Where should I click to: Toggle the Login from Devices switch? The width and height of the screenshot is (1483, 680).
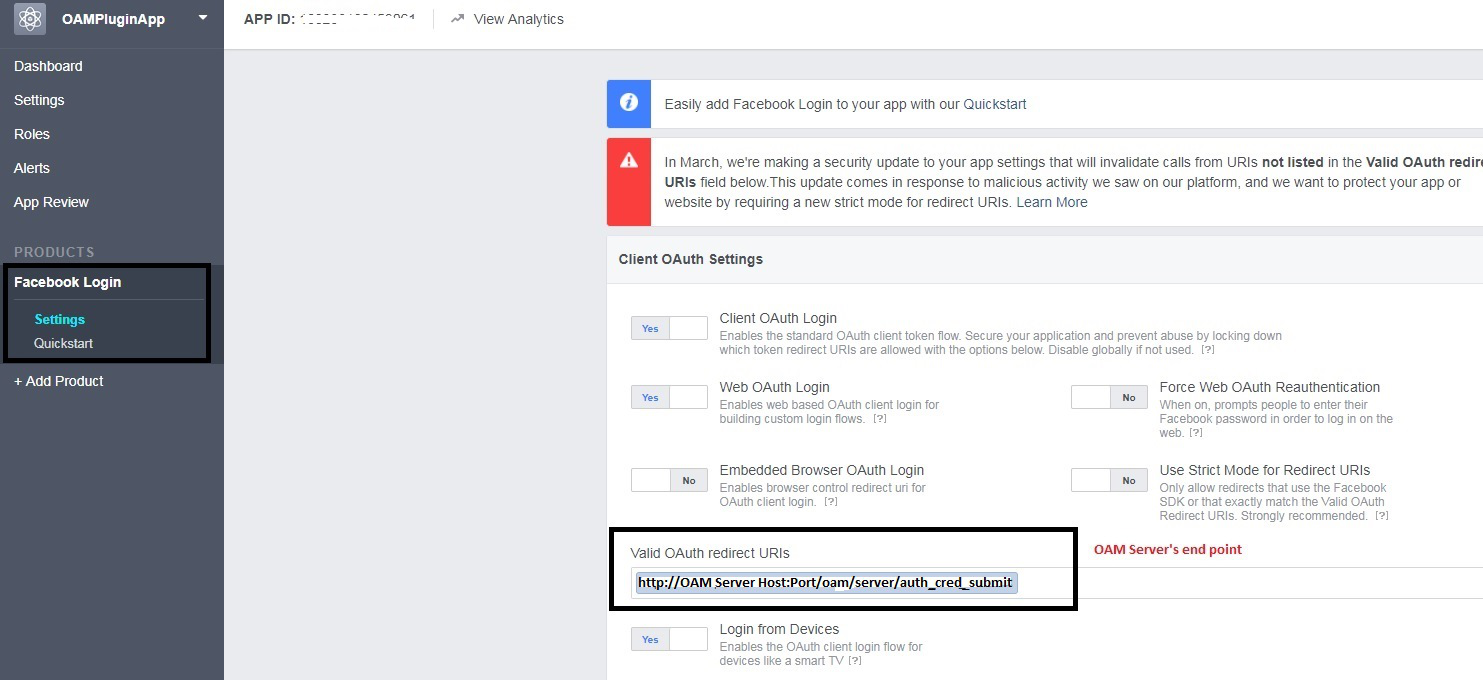tap(669, 639)
